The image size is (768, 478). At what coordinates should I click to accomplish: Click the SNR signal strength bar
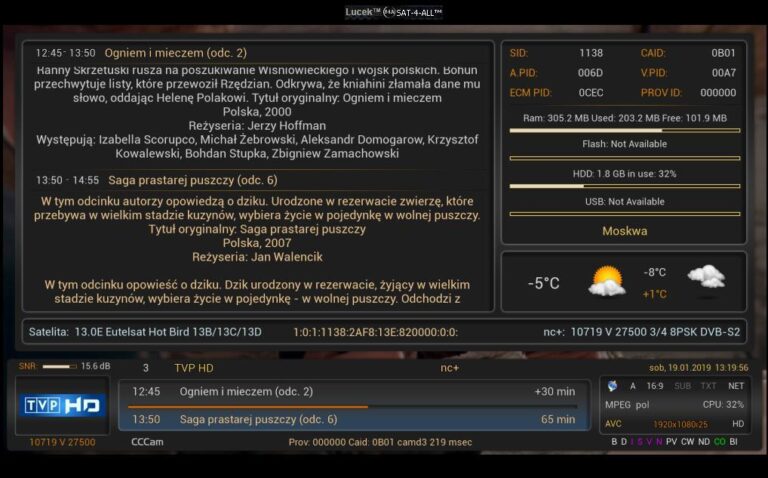point(59,366)
